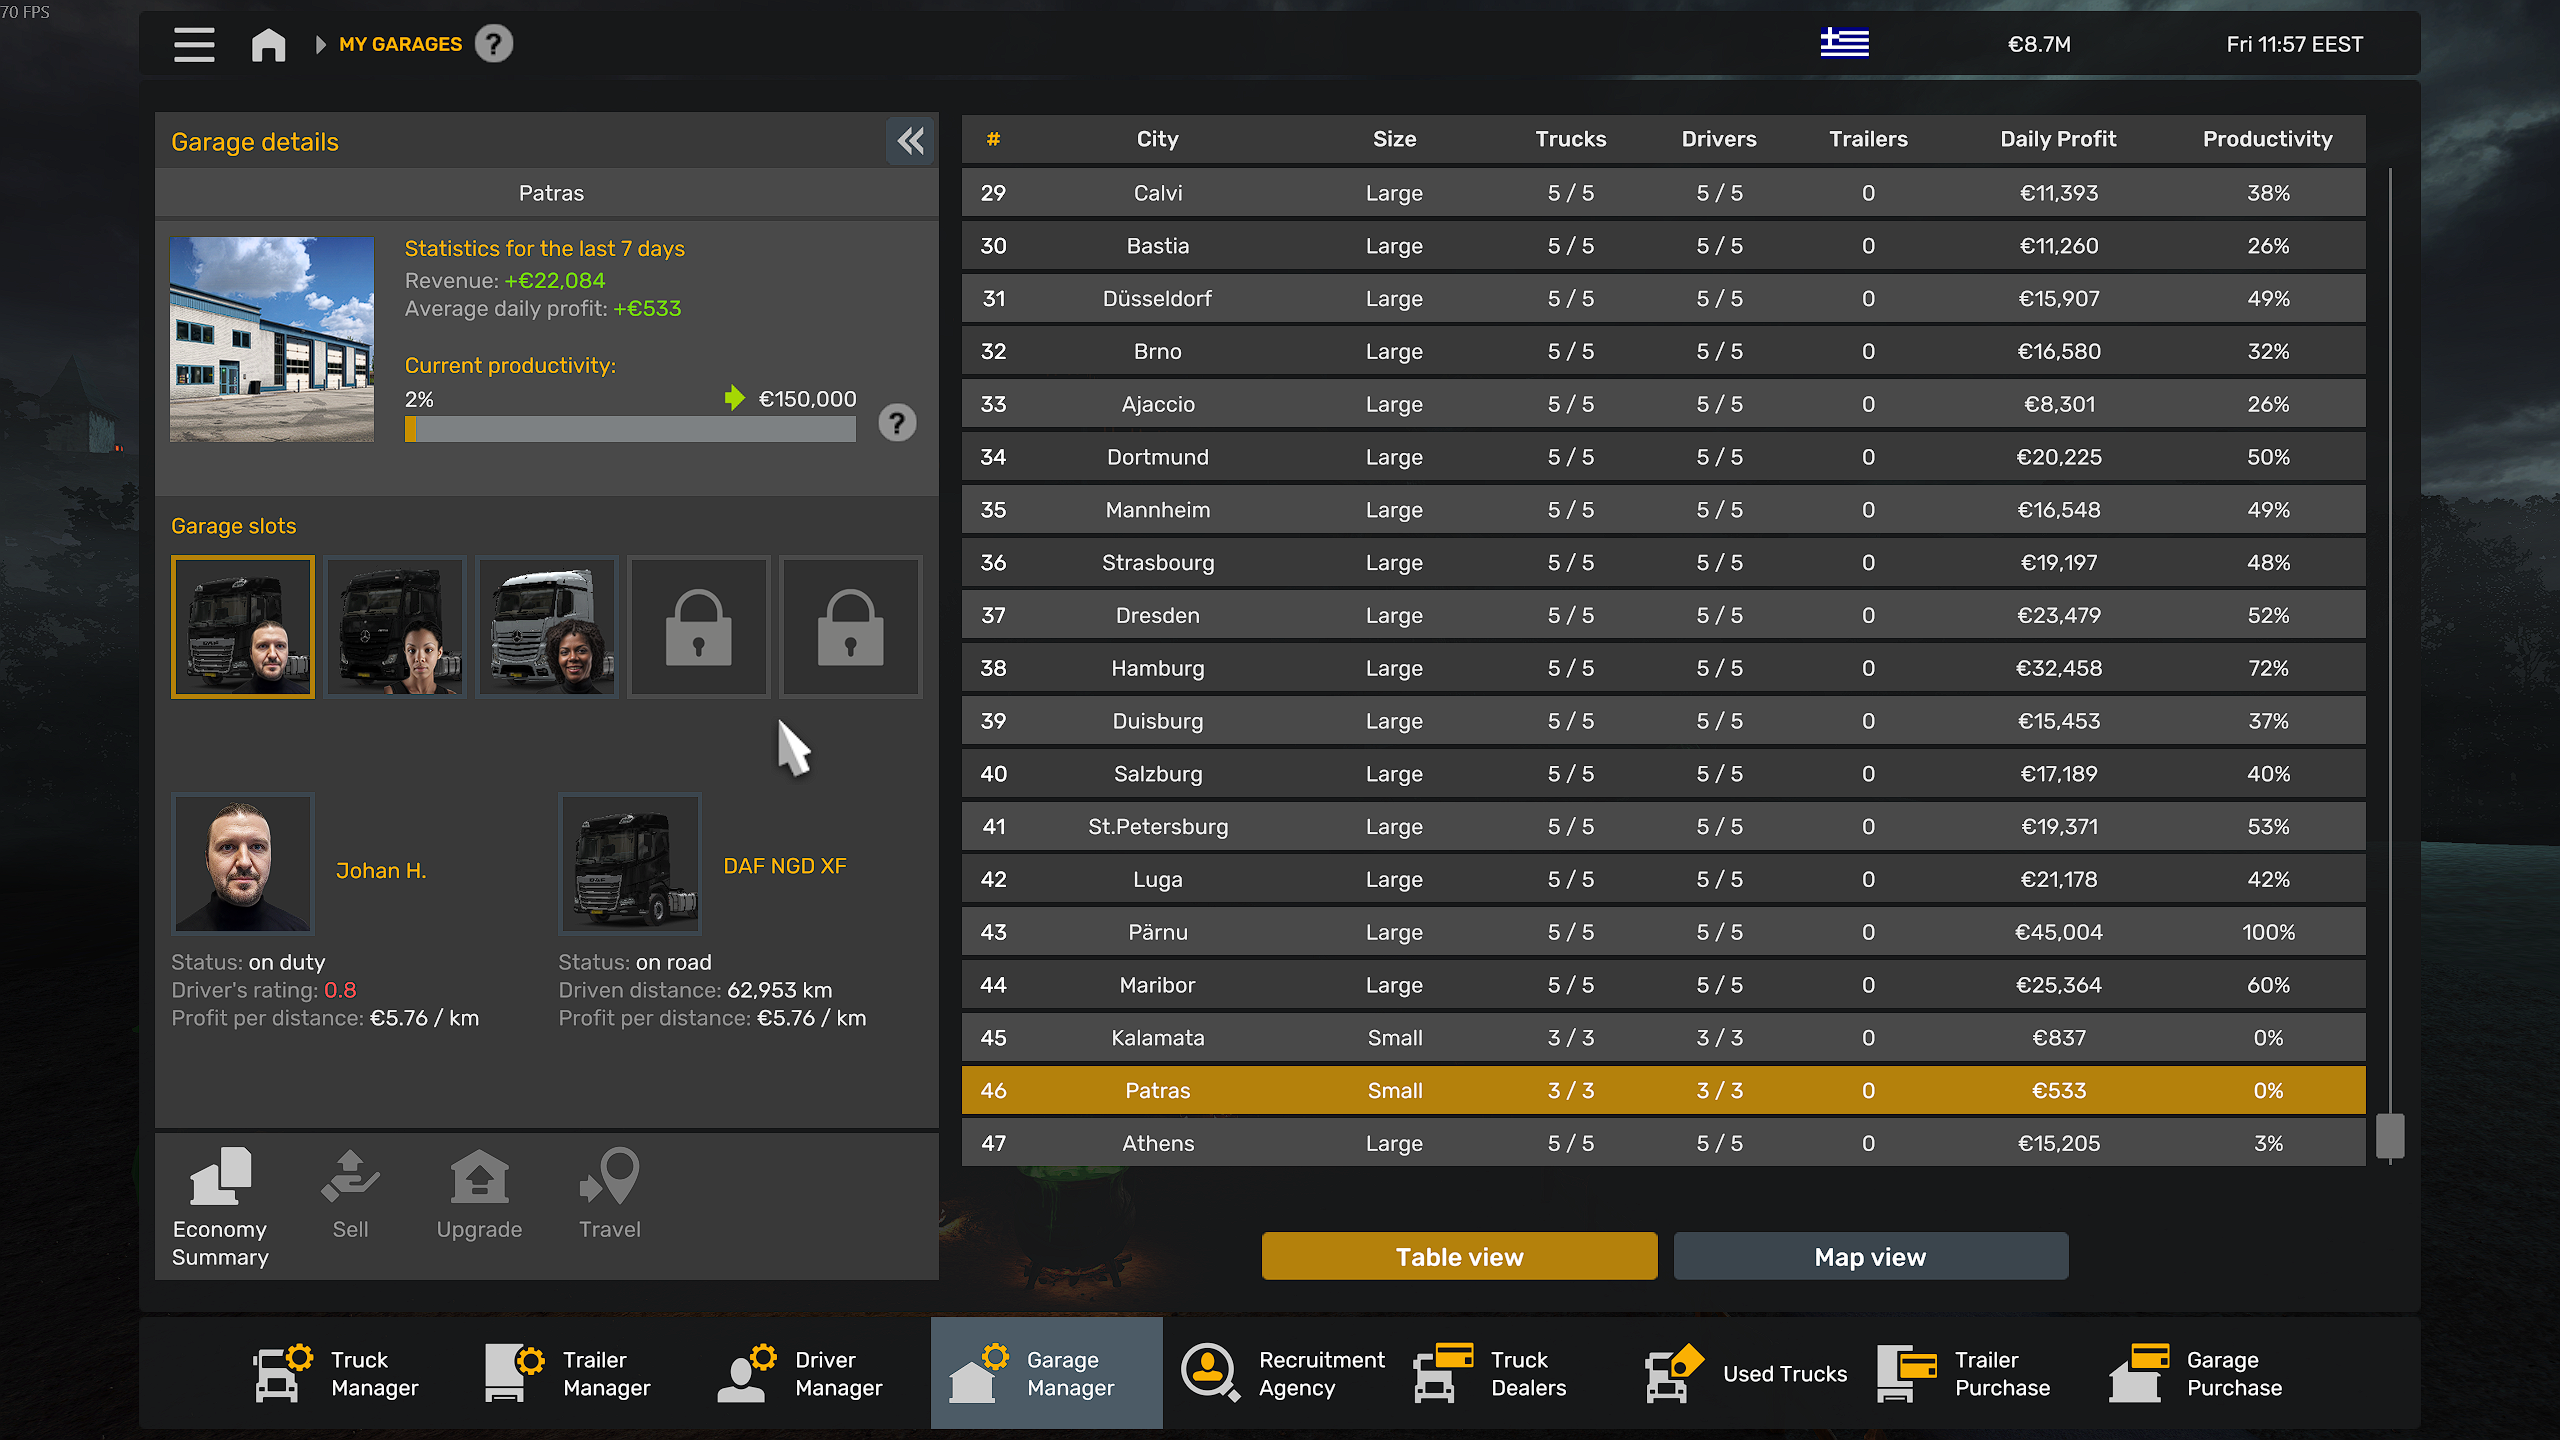Open the productivity help question mark
This screenshot has width=2560, height=1440.
click(x=897, y=423)
